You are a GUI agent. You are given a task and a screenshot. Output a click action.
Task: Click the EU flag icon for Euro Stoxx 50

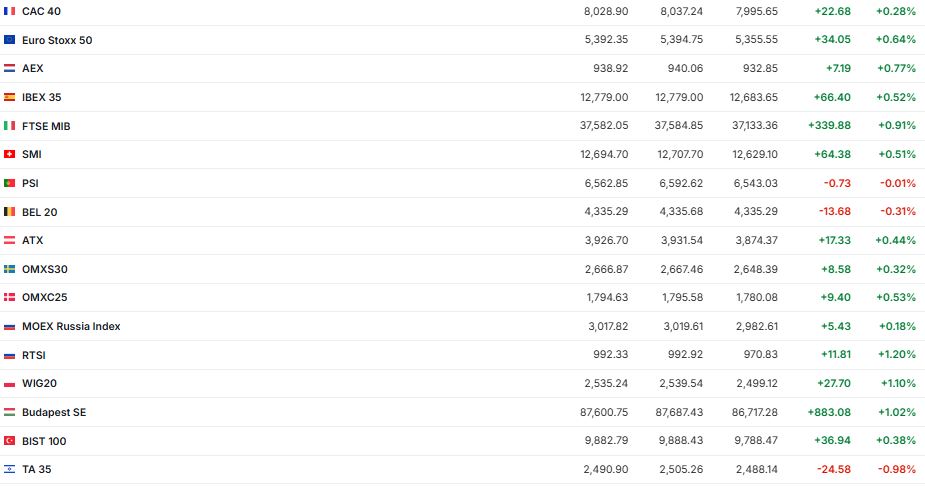[9, 40]
